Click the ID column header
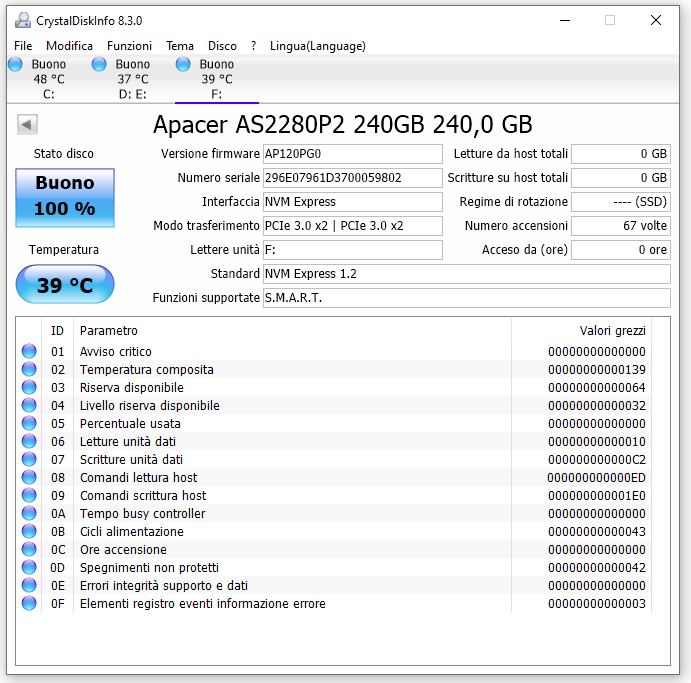 [x=57, y=330]
